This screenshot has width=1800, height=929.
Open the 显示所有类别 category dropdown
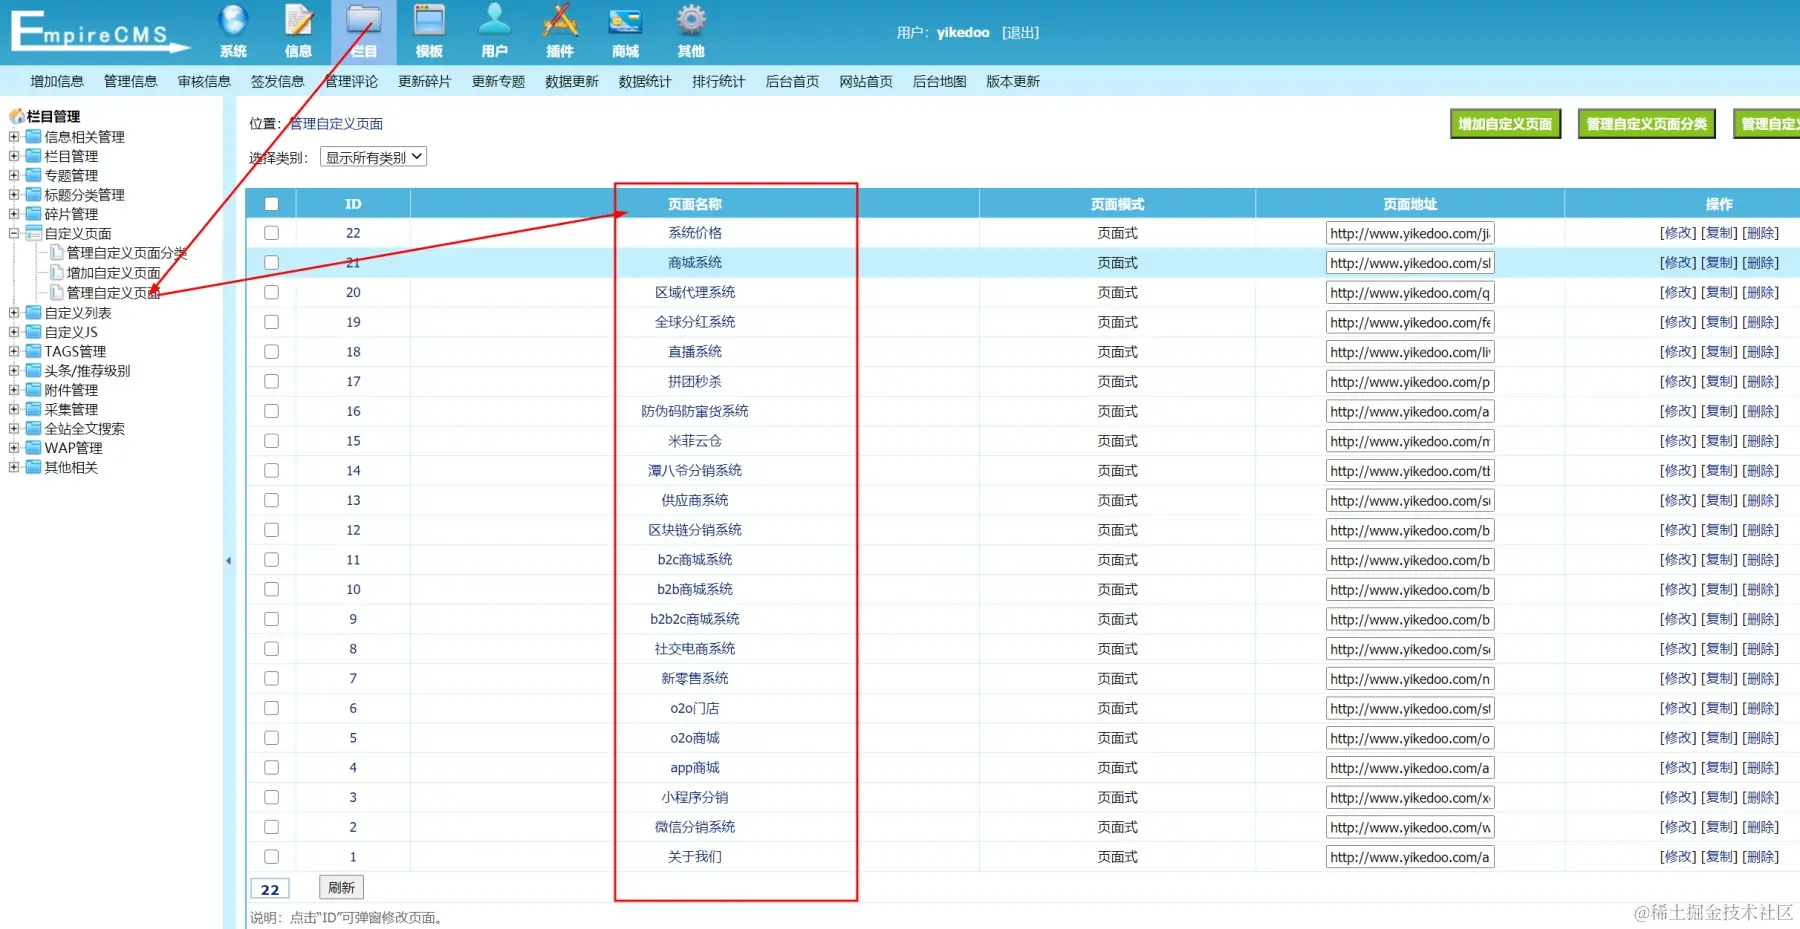pyautogui.click(x=373, y=157)
